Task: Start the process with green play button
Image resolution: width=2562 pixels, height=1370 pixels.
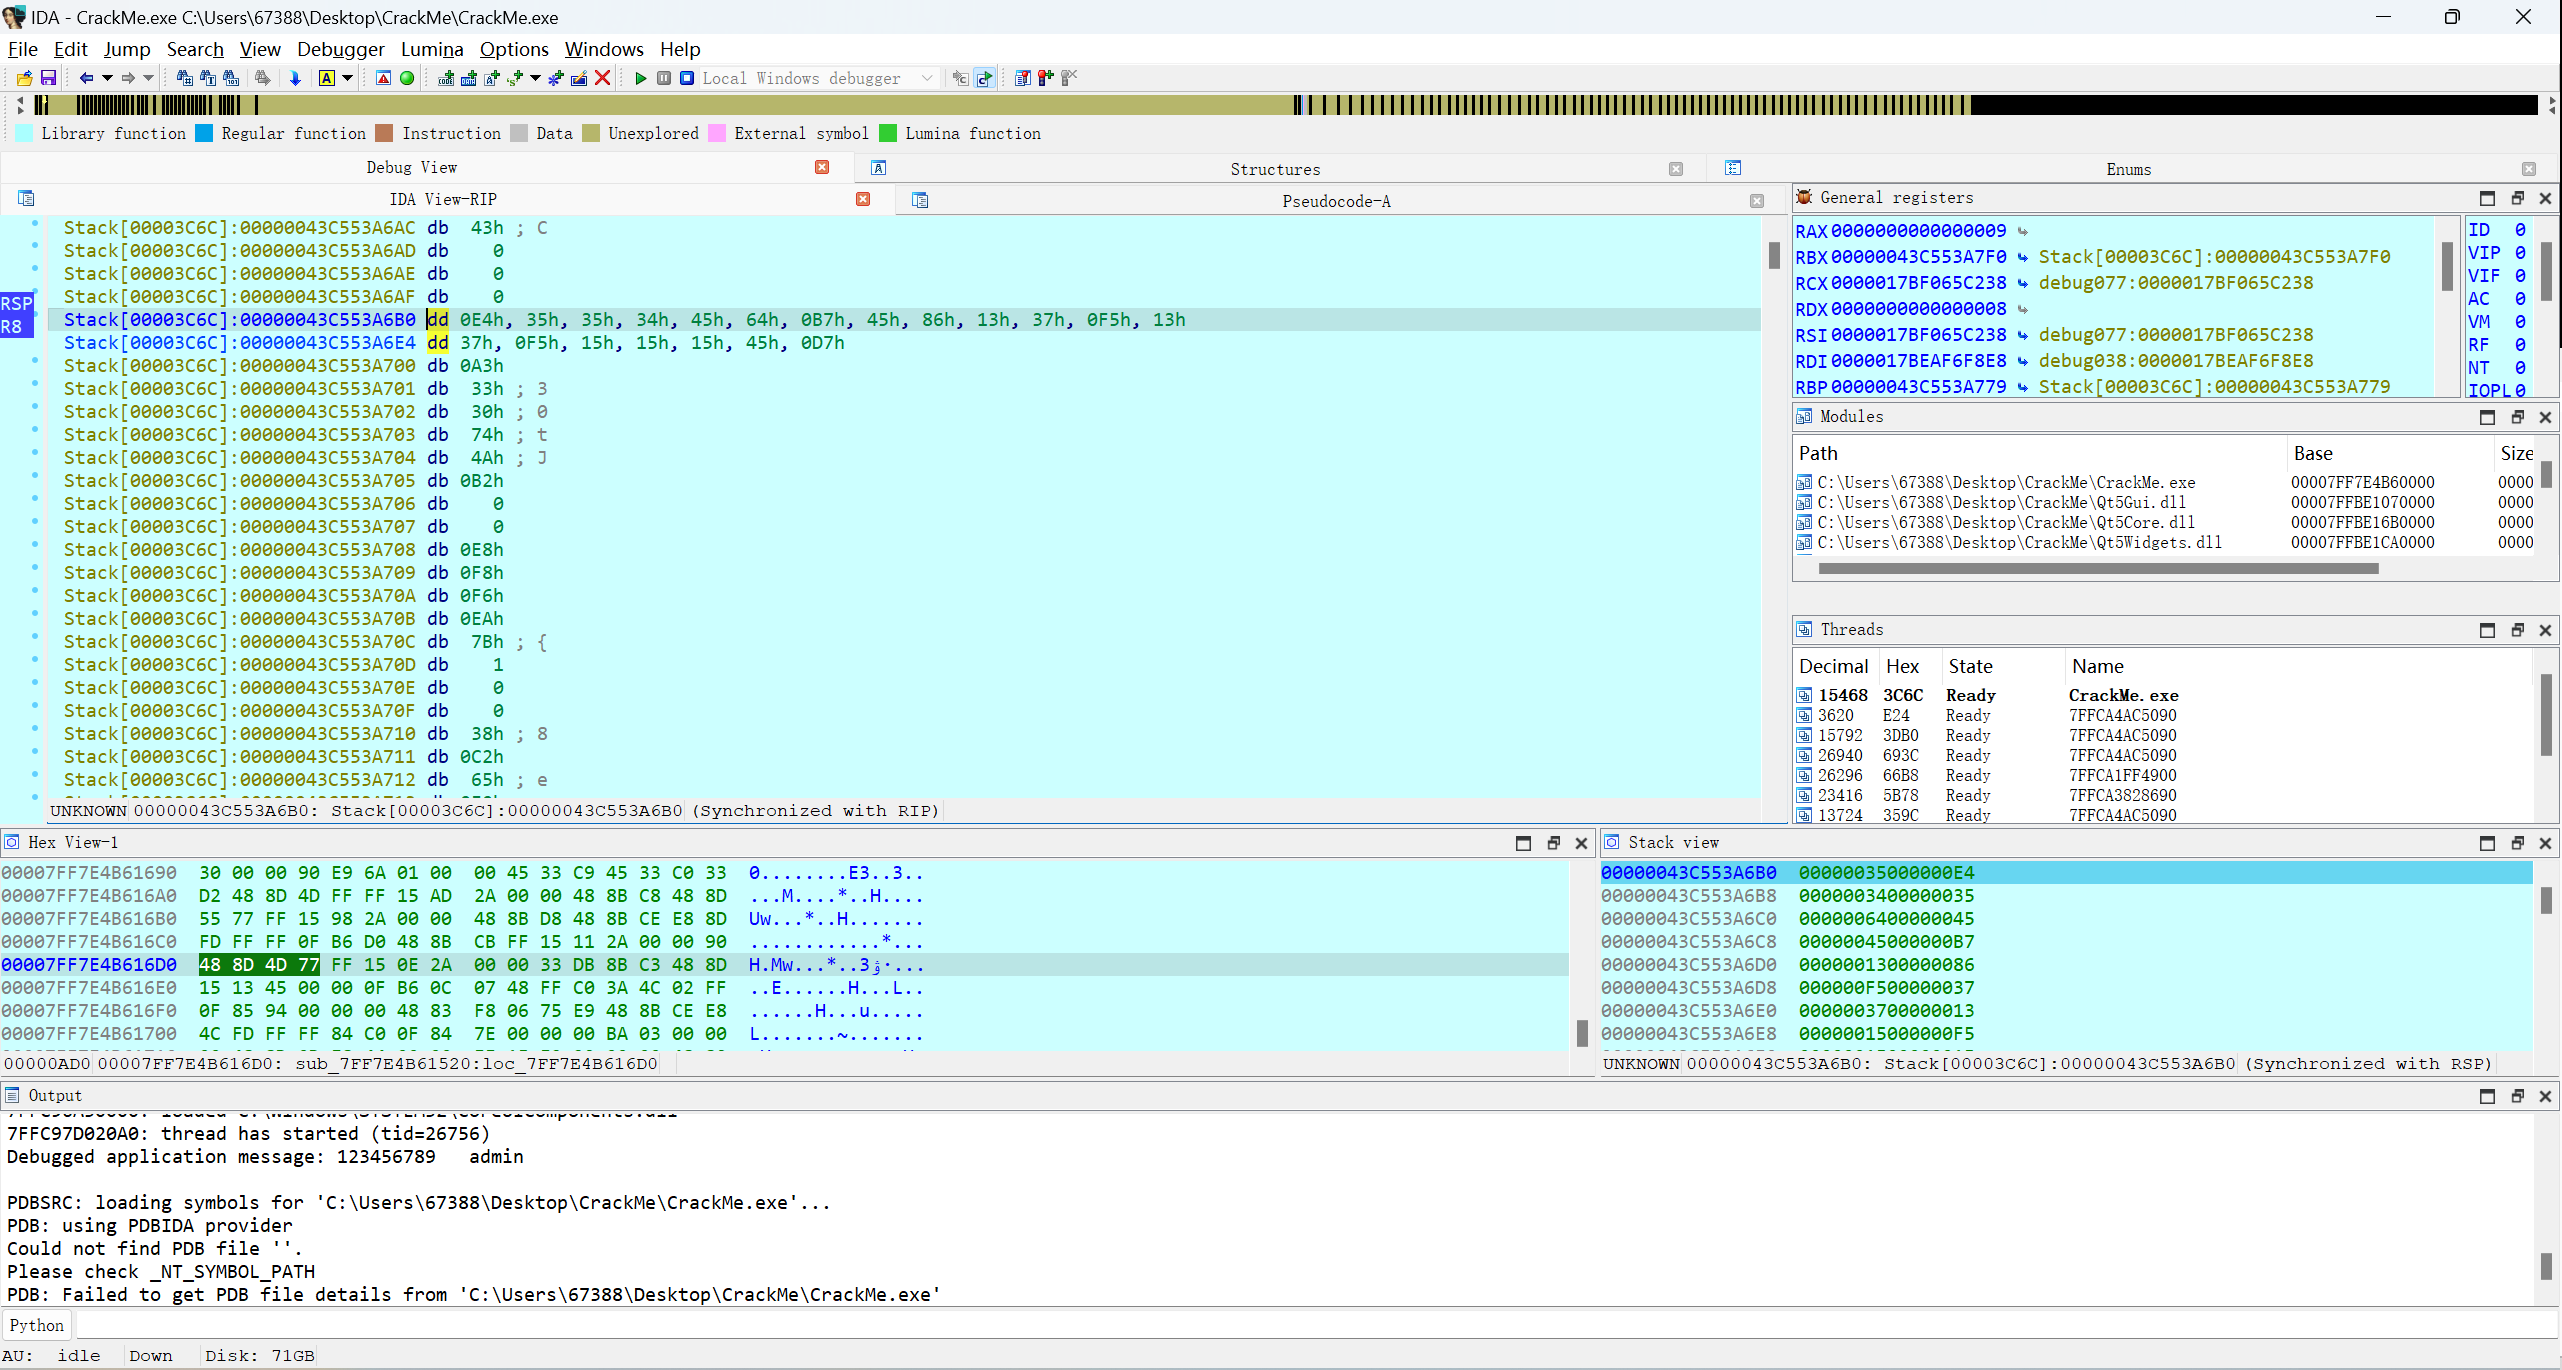Action: 641,78
